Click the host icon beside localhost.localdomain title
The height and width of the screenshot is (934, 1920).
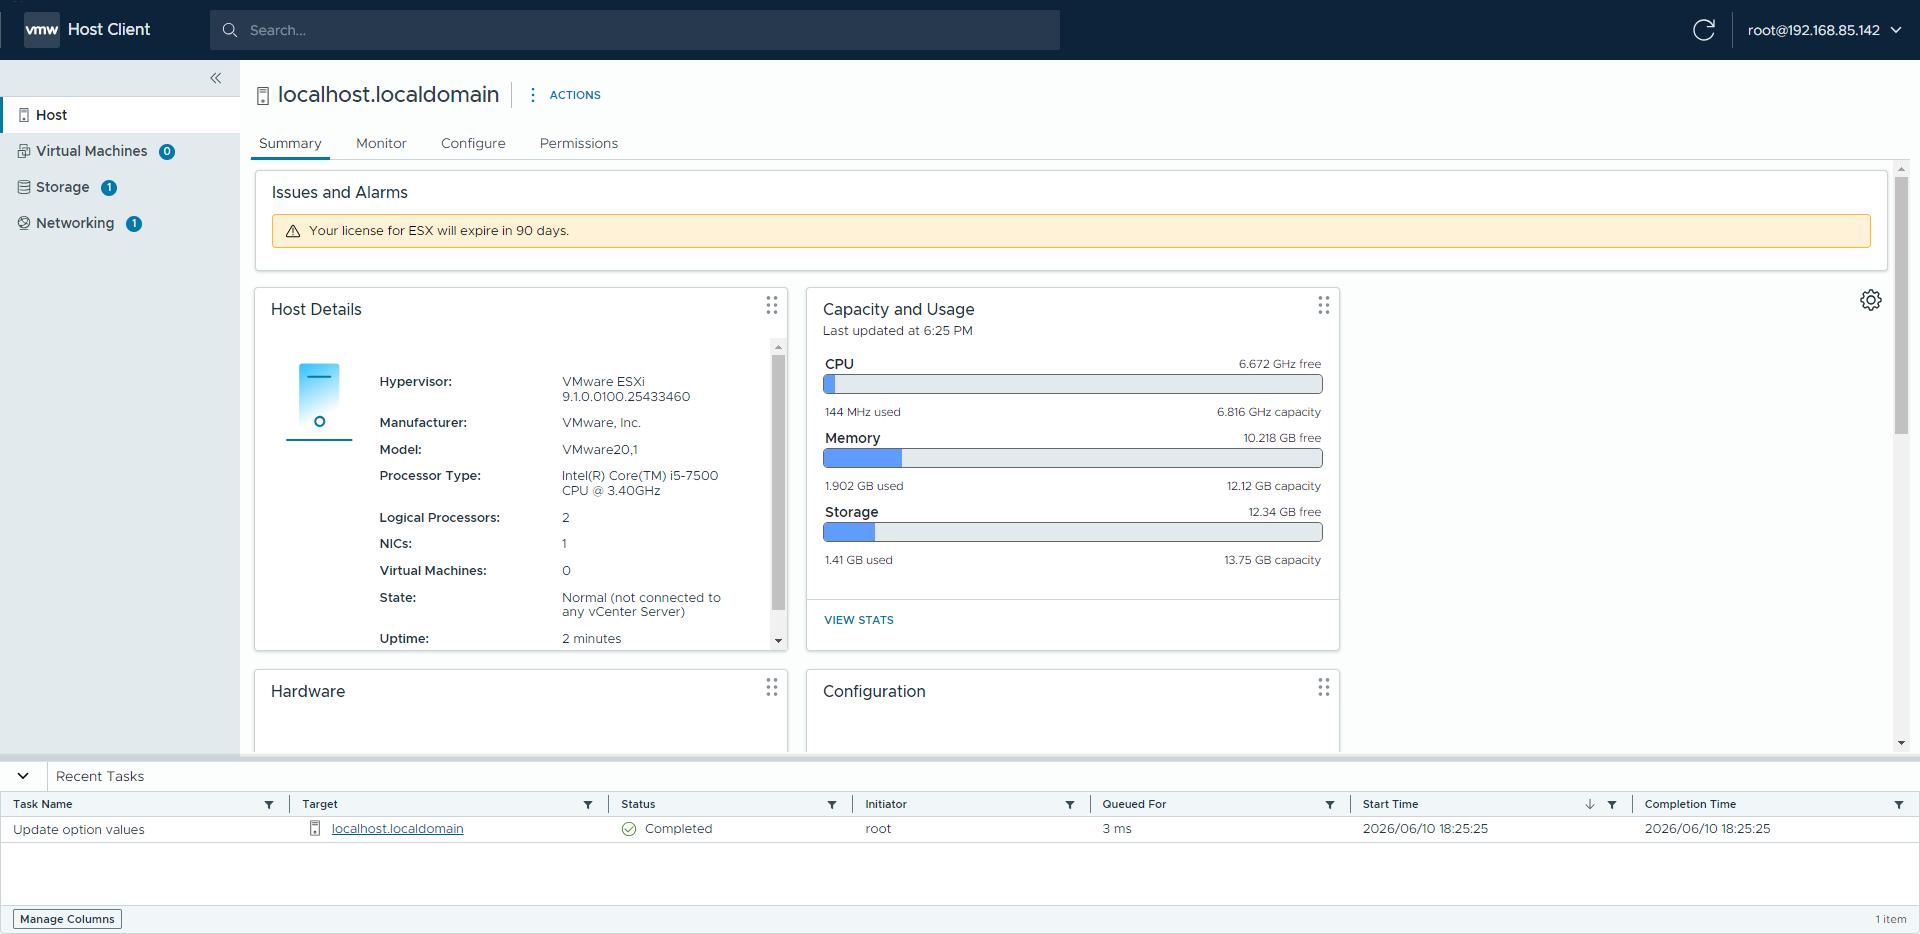[263, 96]
